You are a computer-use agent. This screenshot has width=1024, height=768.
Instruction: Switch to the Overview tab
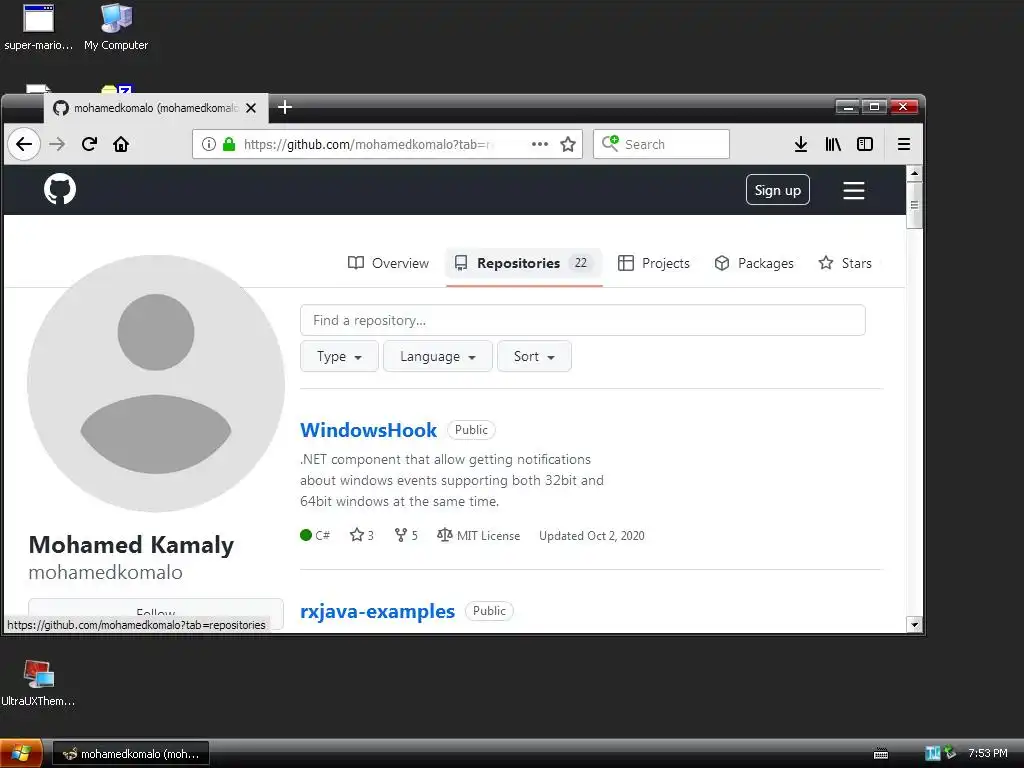pyautogui.click(x=388, y=263)
